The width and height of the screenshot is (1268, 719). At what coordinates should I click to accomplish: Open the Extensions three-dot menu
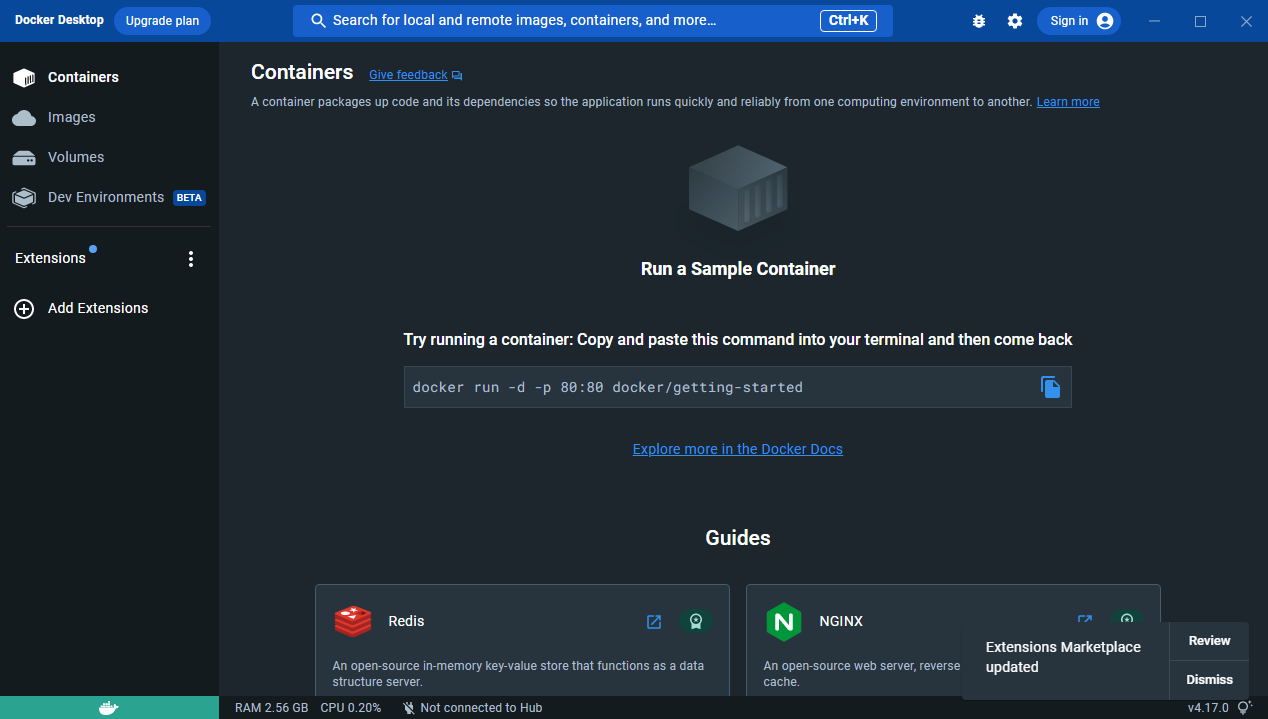click(x=191, y=259)
